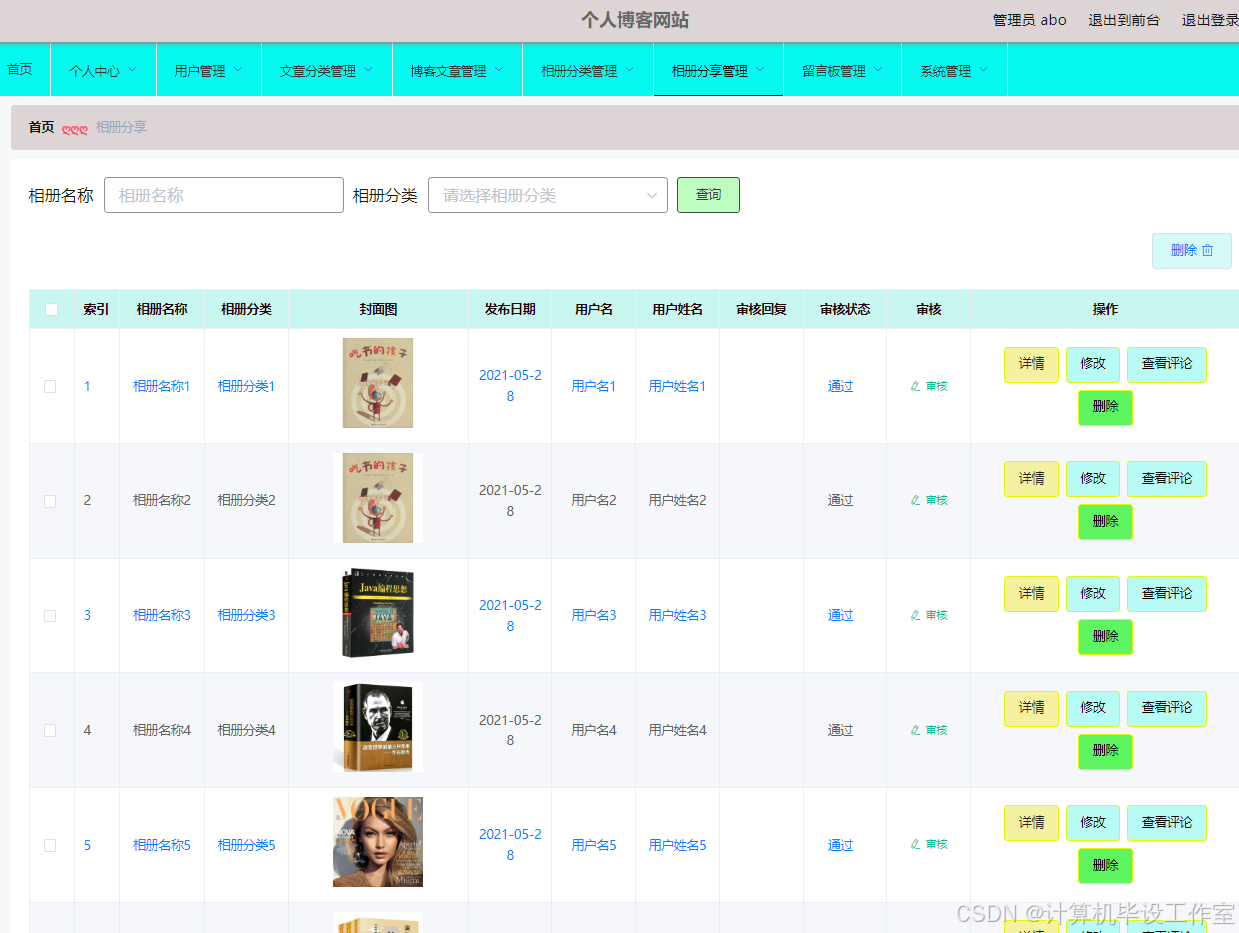Click the 审核 pencil icon in row 相册名称3

click(x=915, y=615)
